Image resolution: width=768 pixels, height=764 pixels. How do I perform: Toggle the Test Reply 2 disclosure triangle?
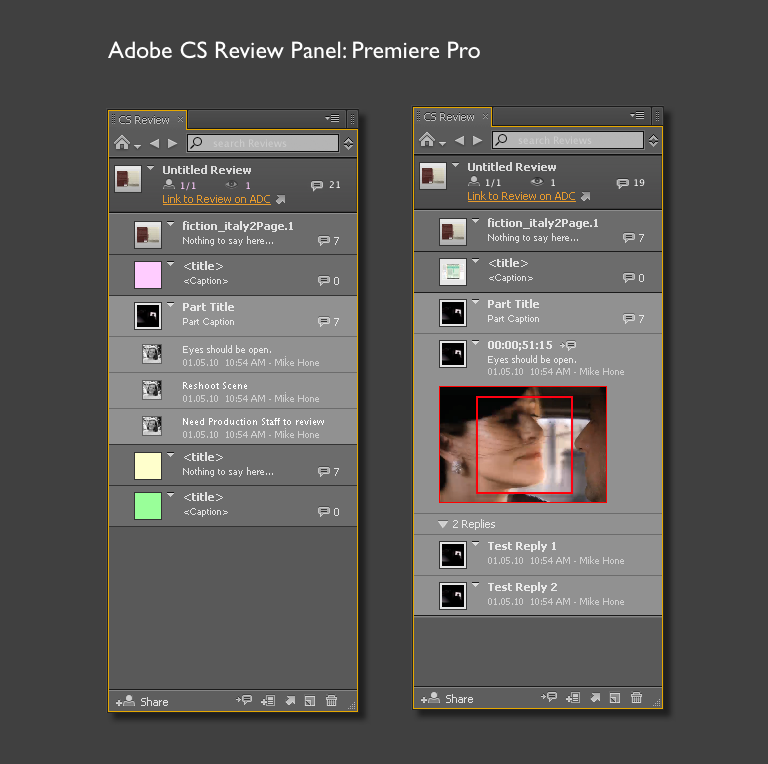(x=476, y=584)
